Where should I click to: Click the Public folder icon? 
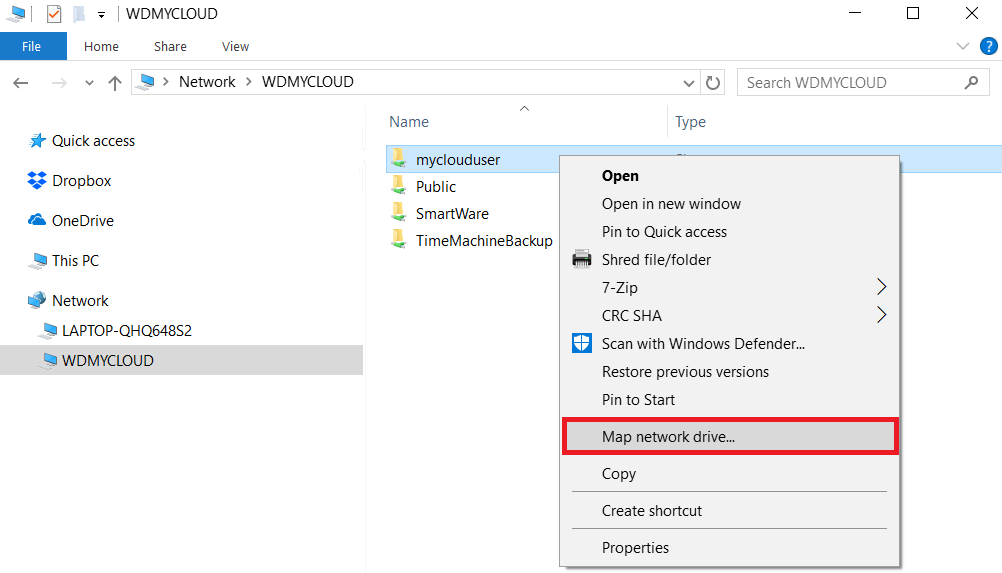[399, 186]
